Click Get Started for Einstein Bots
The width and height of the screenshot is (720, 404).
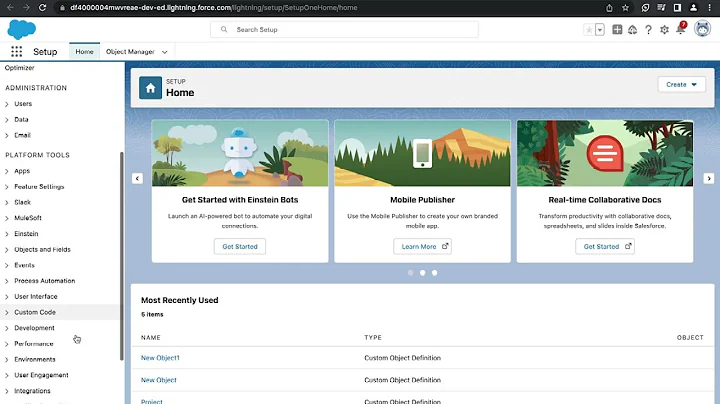coord(240,247)
